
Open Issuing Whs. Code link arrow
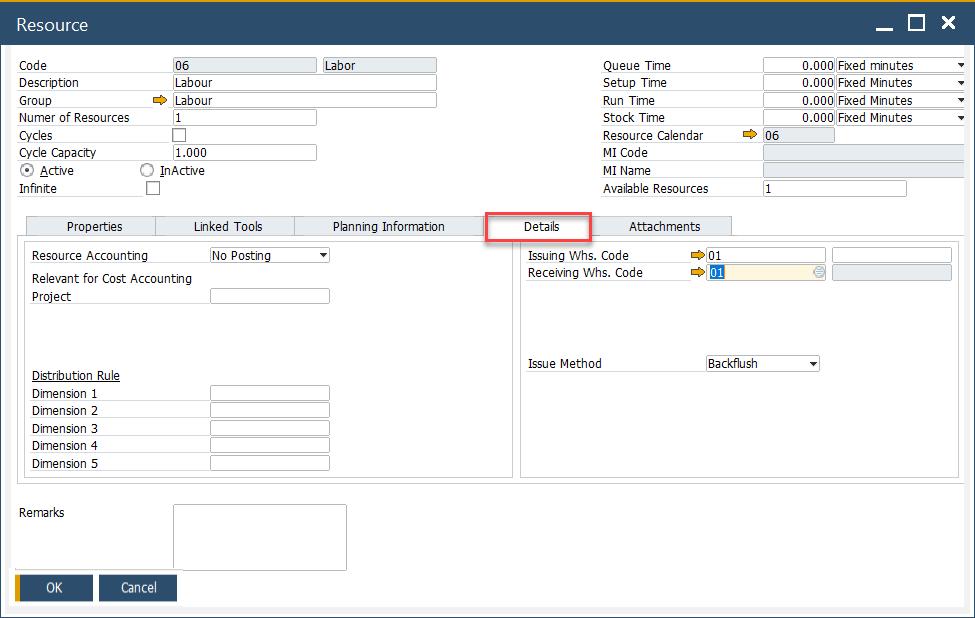697,255
